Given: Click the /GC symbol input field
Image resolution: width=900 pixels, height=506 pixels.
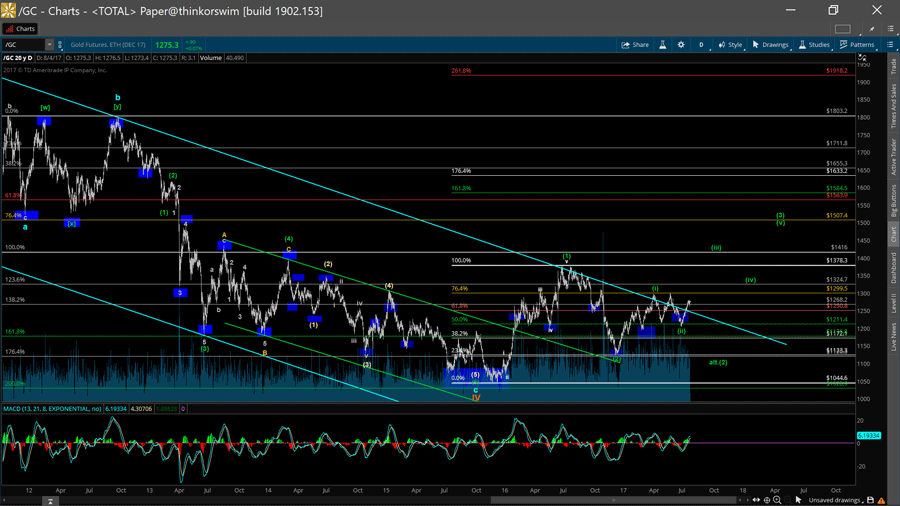Looking at the screenshot, I should 23,45.
